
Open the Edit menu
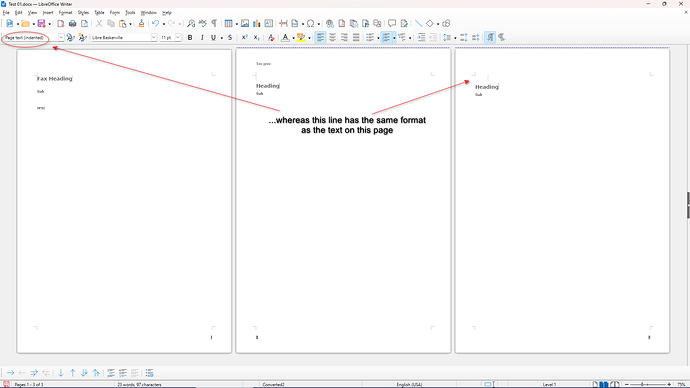(x=18, y=13)
